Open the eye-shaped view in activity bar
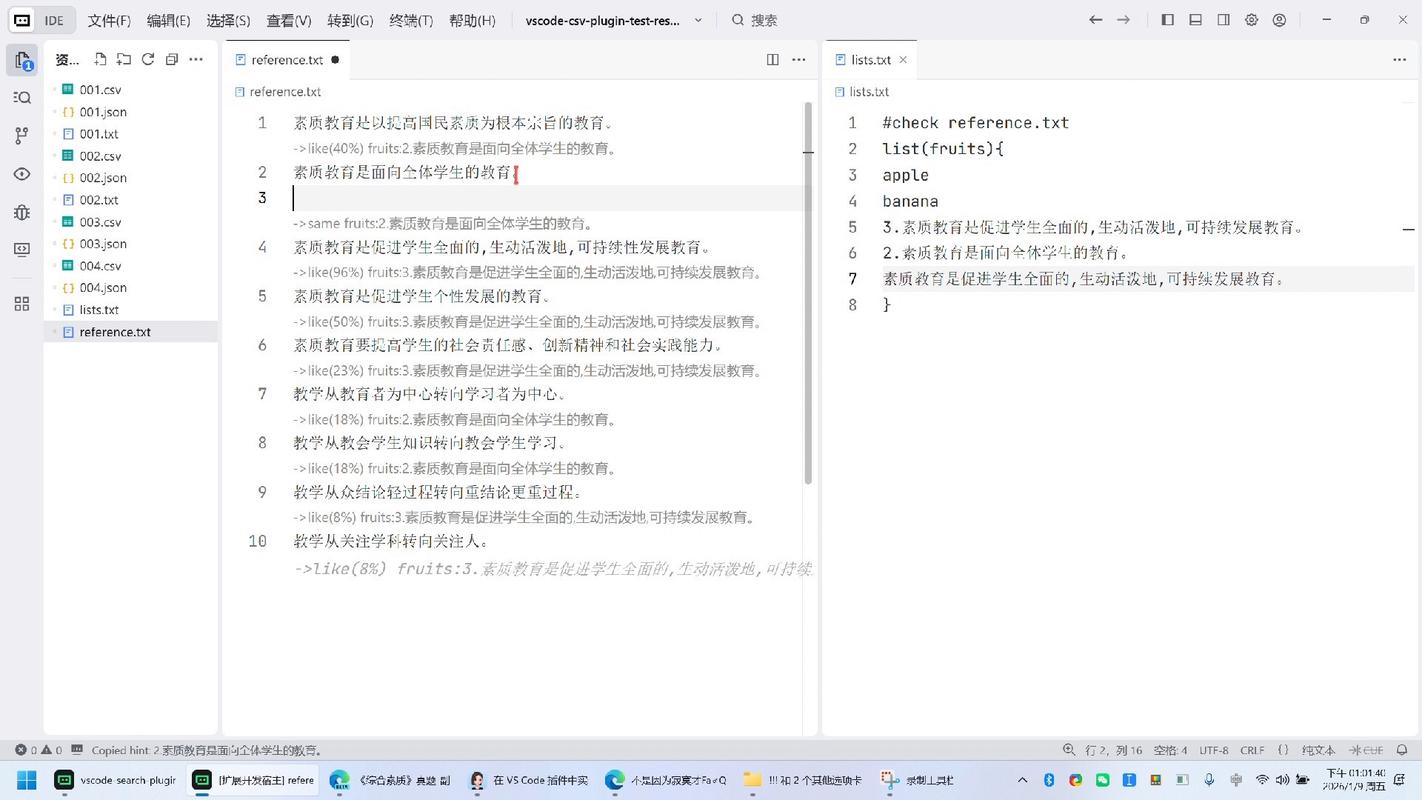This screenshot has height=800, width=1422. click(x=22, y=174)
